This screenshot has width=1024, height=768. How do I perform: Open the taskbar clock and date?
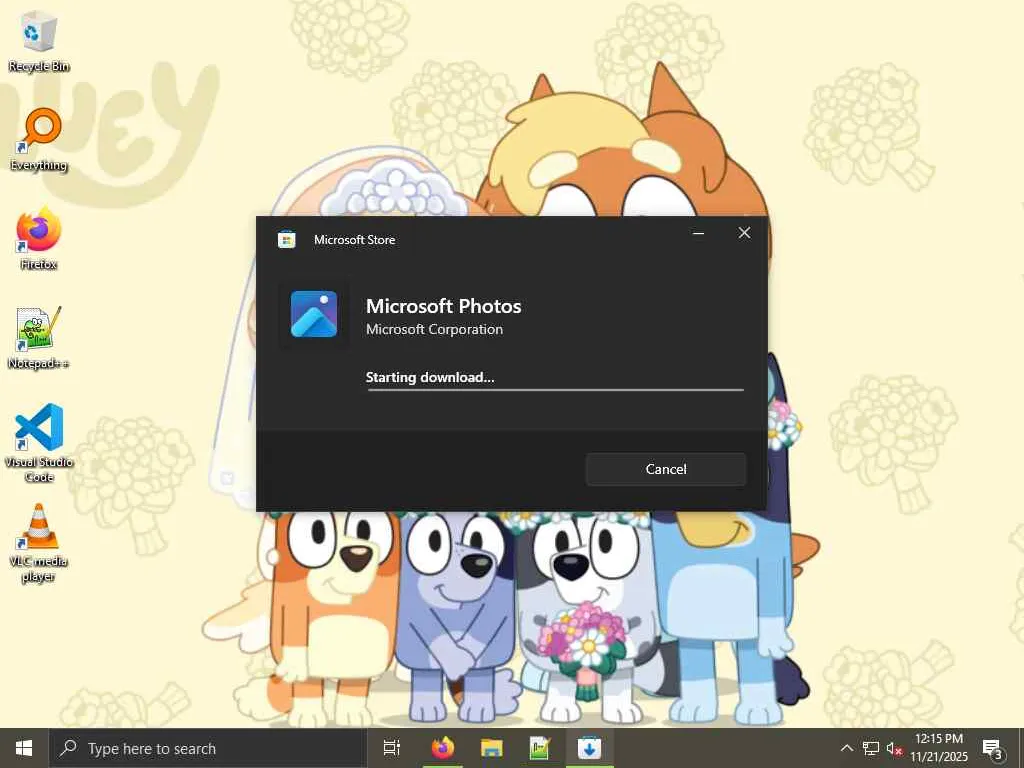click(939, 748)
